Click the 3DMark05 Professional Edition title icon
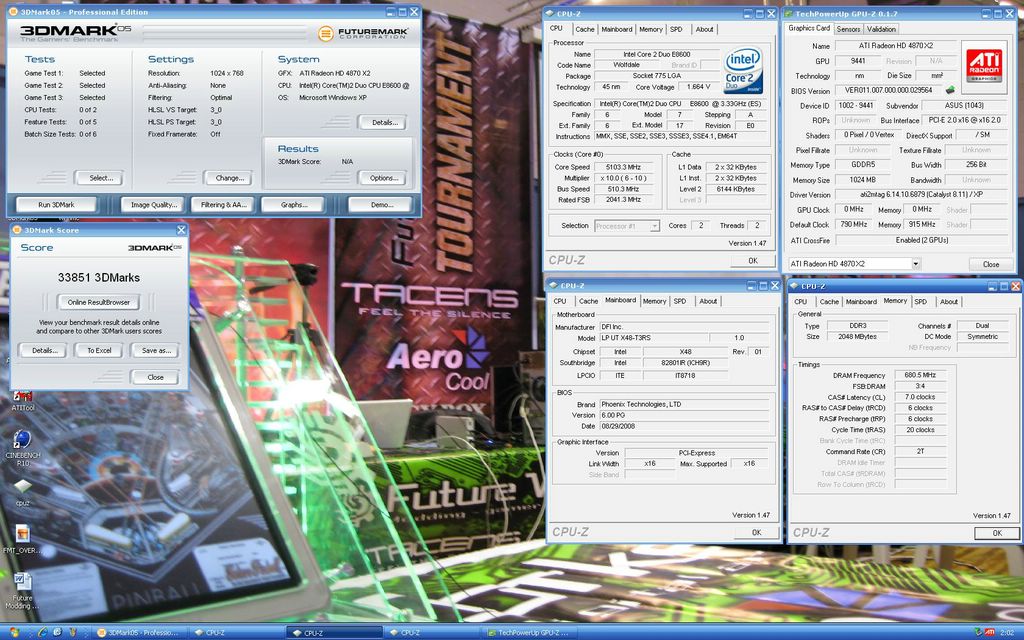 (13, 12)
